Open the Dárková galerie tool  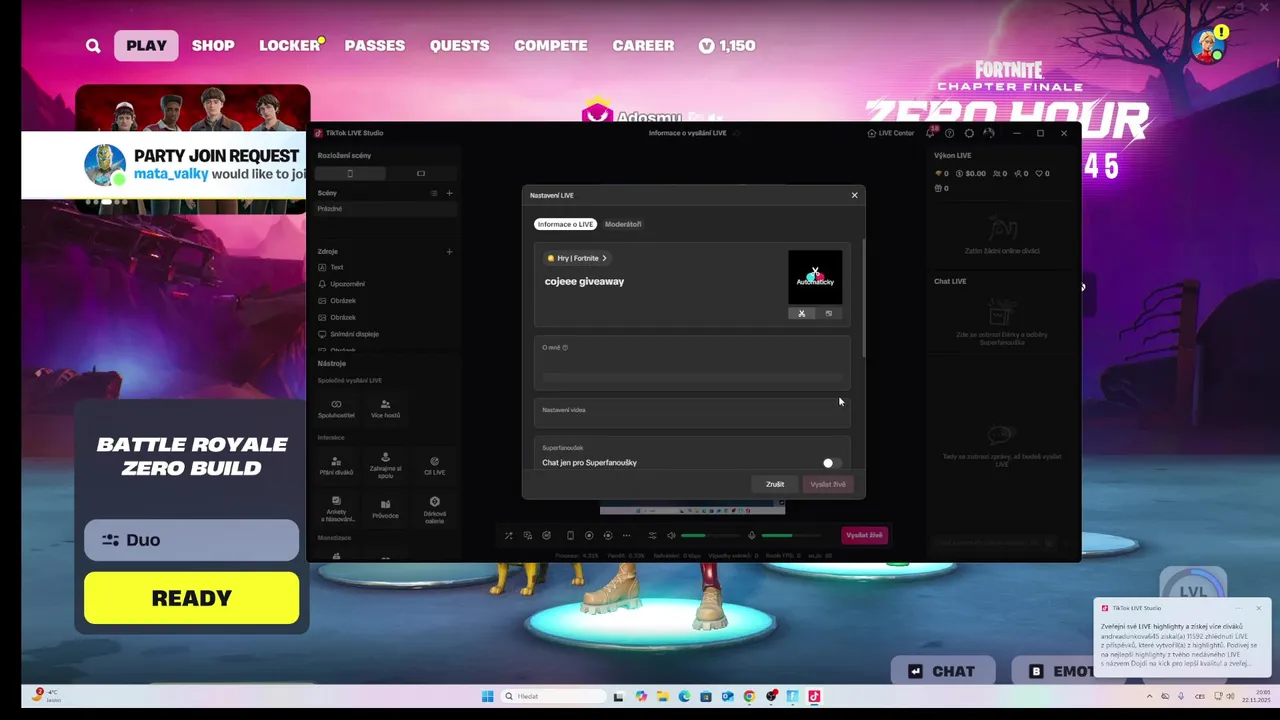pyautogui.click(x=434, y=509)
